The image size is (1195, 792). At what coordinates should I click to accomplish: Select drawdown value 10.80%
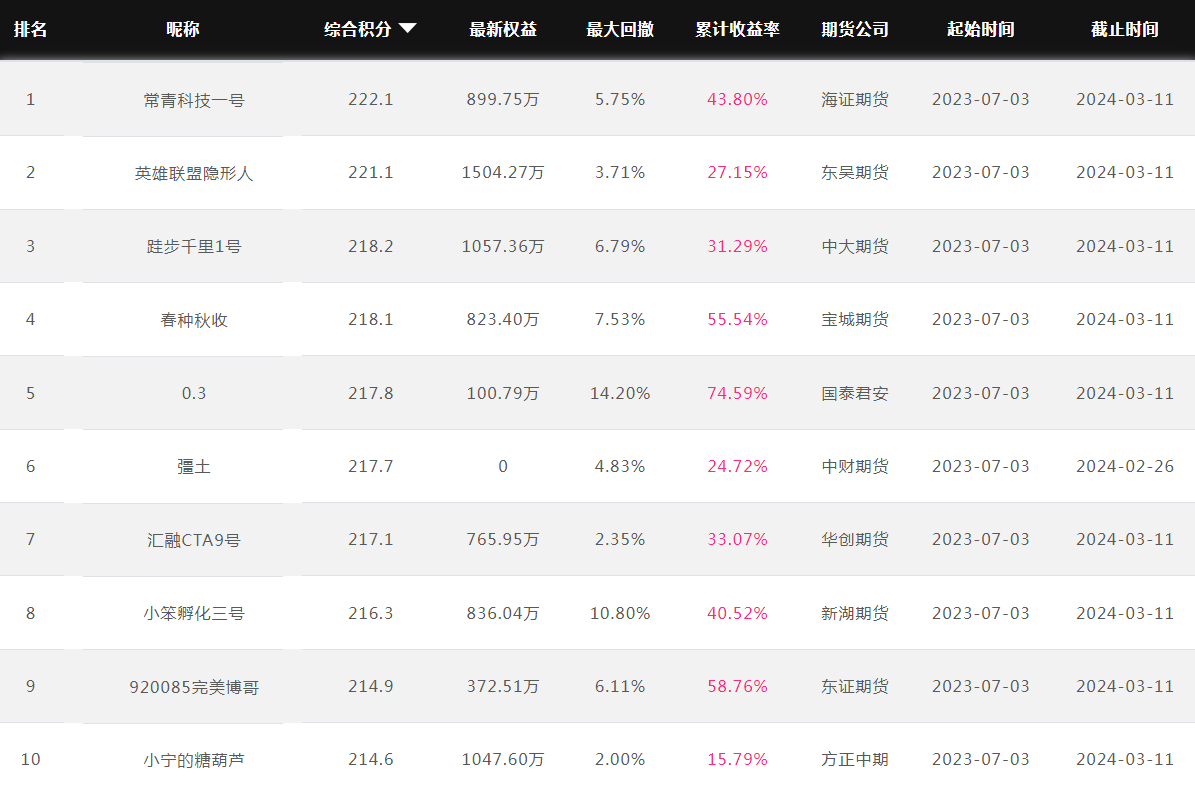click(620, 613)
